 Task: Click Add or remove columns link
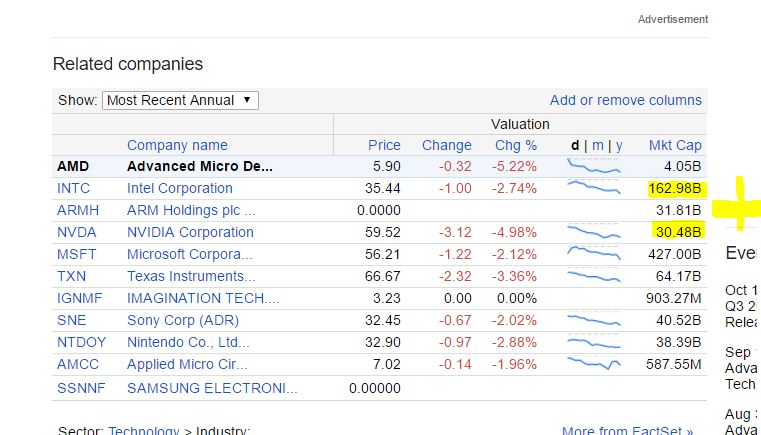click(x=625, y=100)
